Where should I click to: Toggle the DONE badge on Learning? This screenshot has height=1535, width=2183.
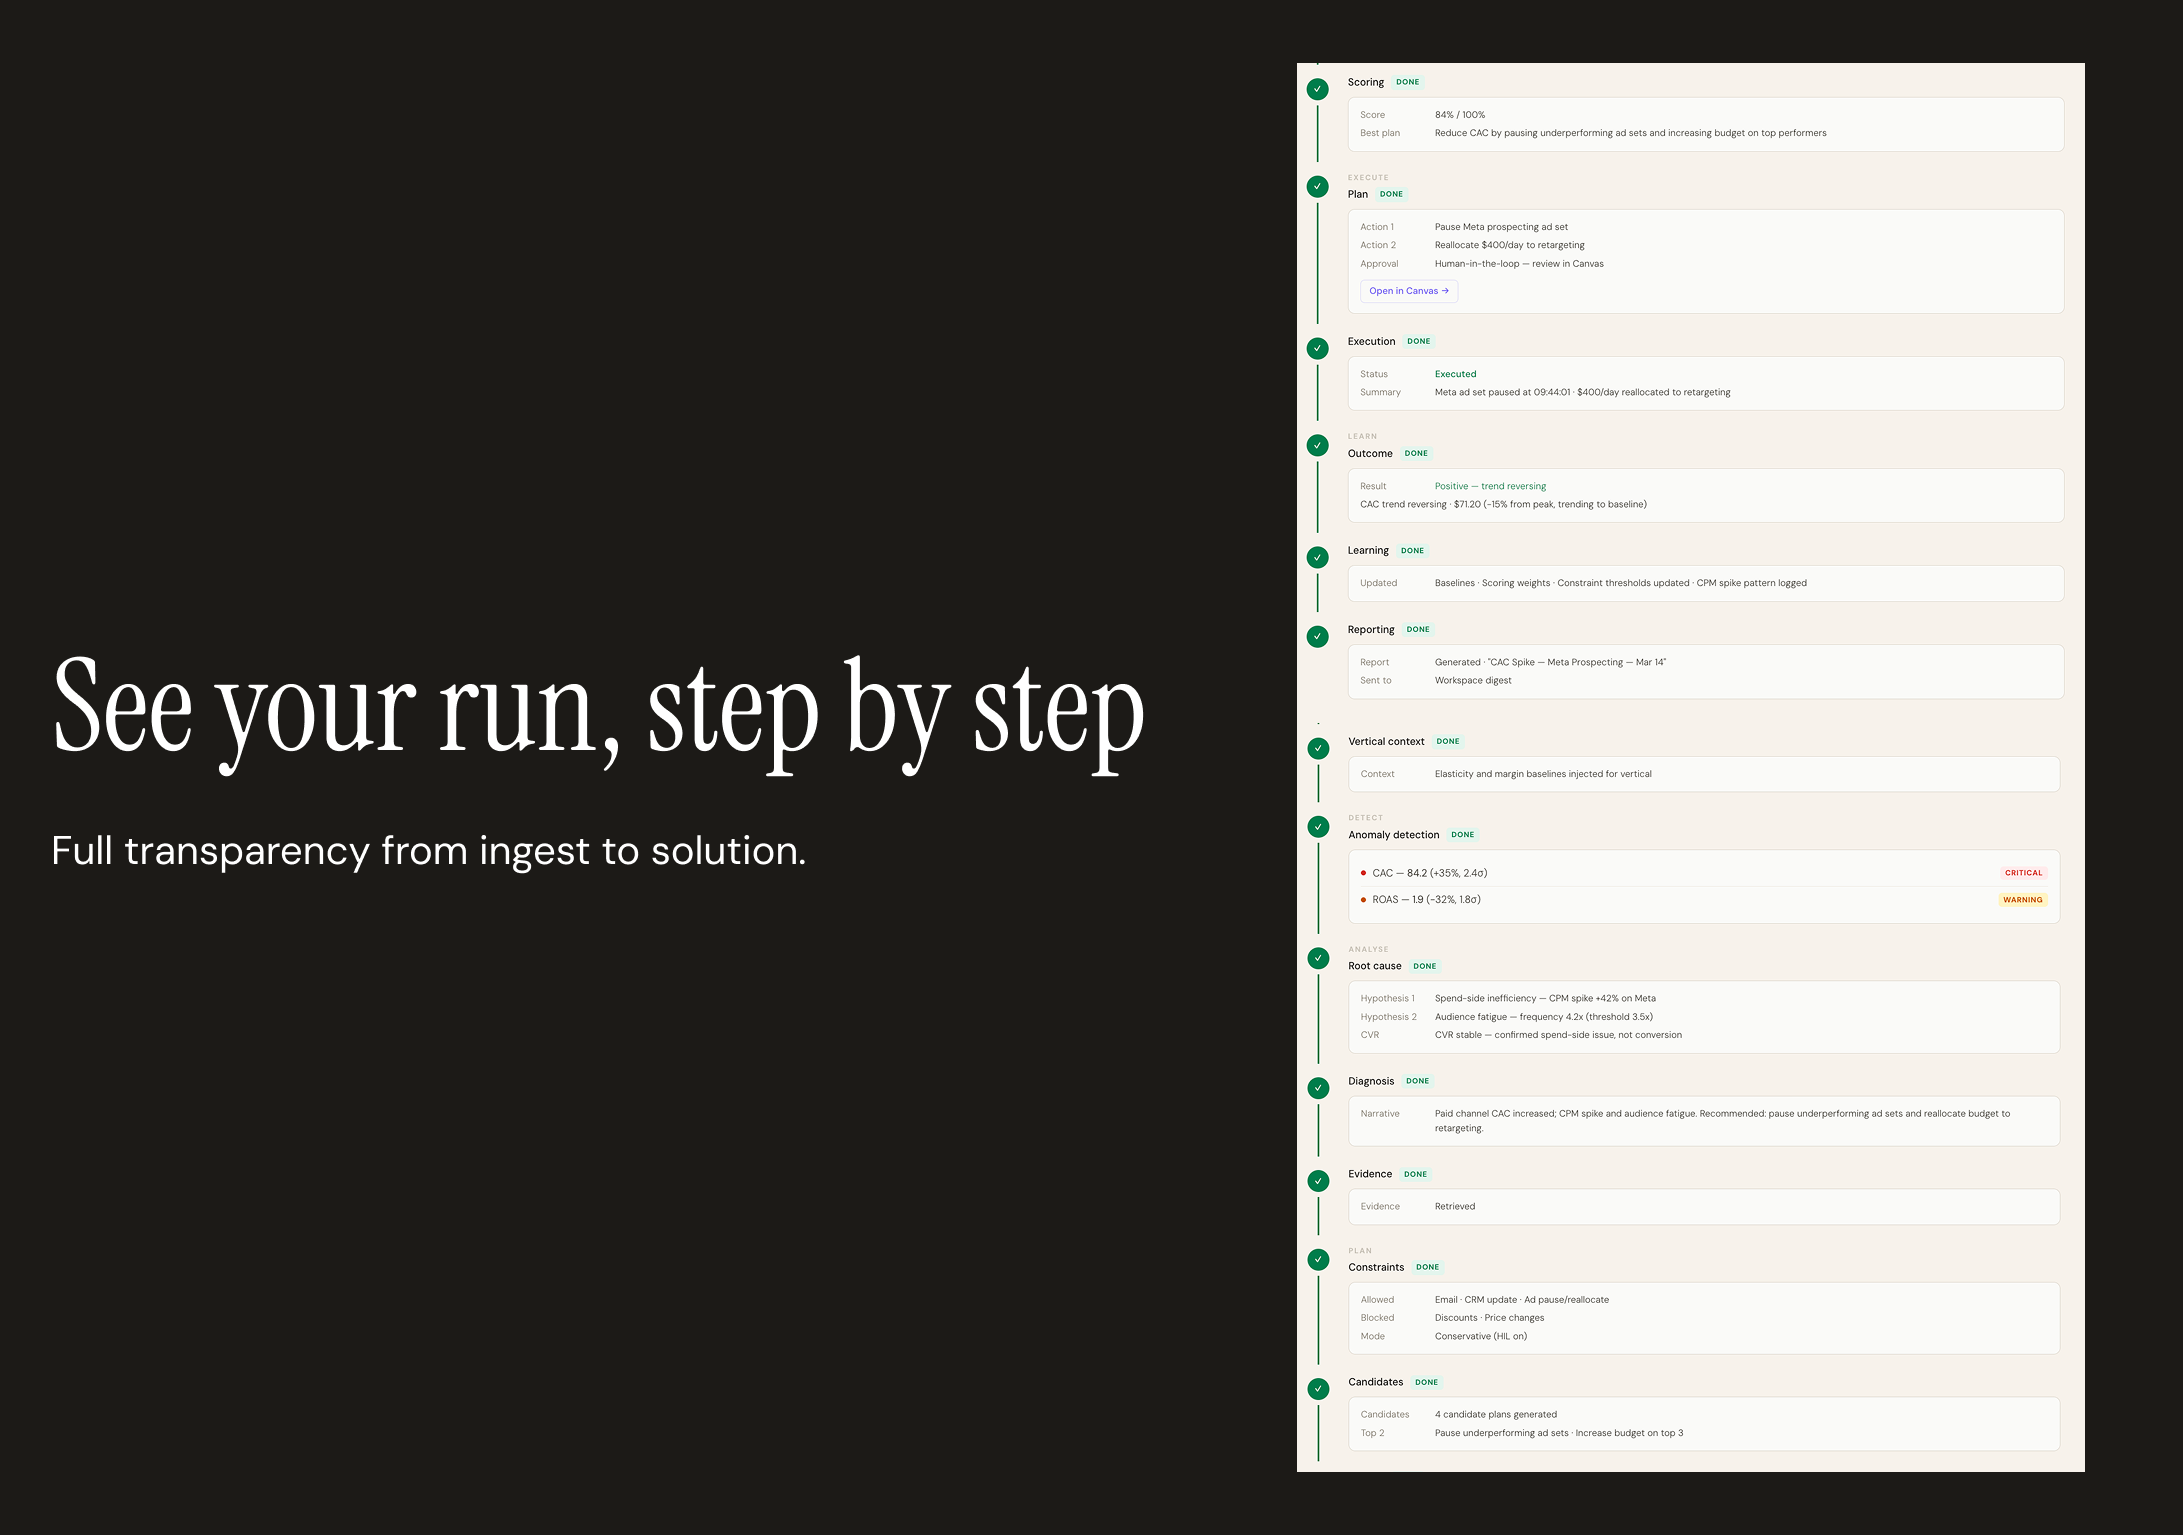point(1413,550)
